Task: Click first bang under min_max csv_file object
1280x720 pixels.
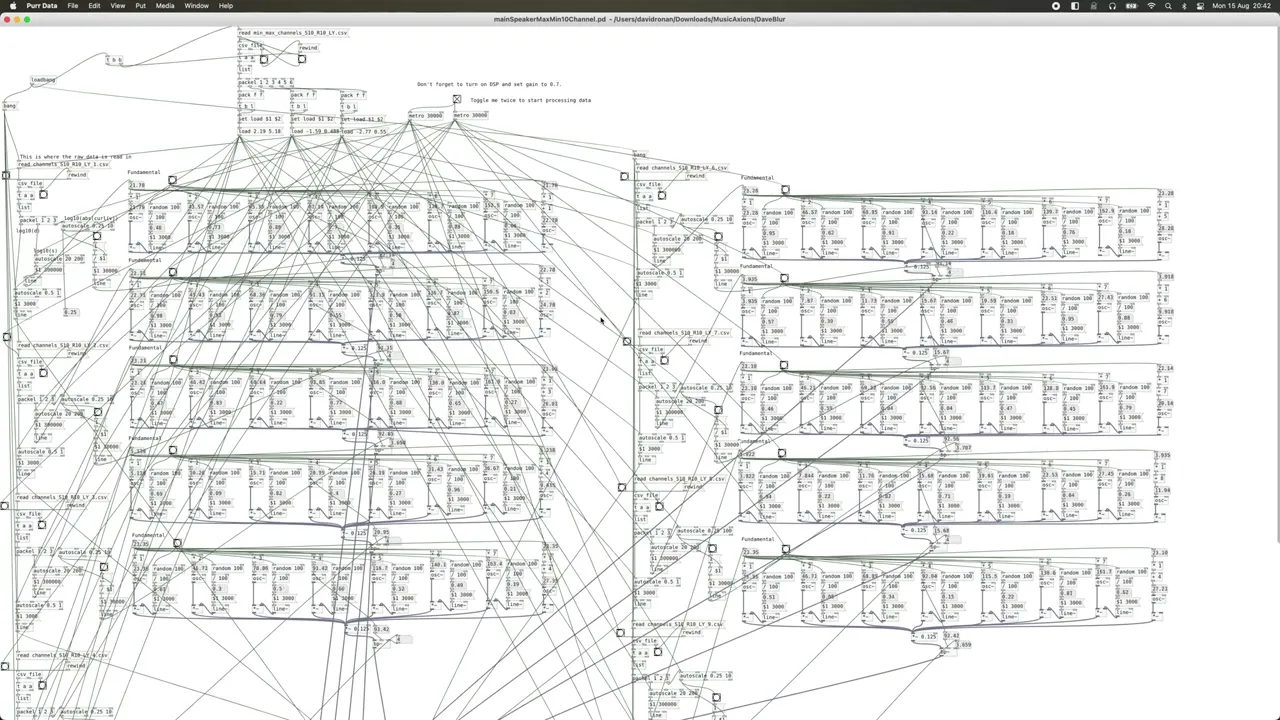Action: (x=264, y=59)
